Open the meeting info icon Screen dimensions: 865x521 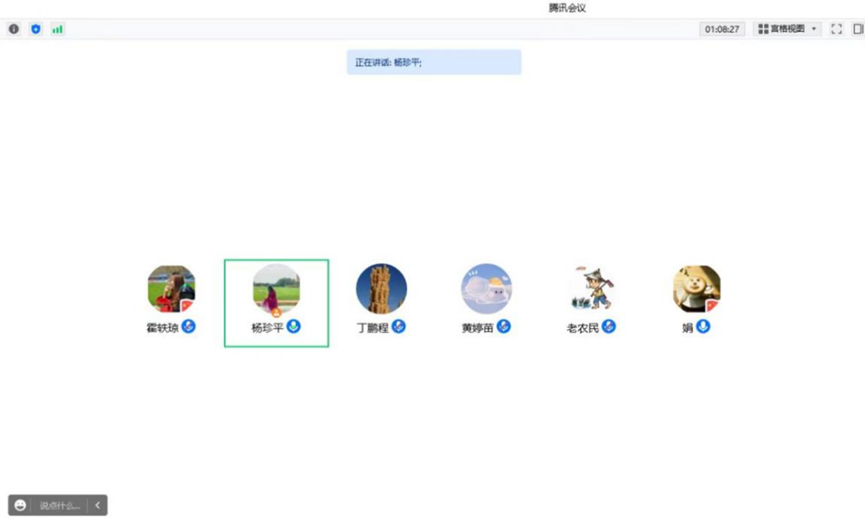(x=14, y=29)
